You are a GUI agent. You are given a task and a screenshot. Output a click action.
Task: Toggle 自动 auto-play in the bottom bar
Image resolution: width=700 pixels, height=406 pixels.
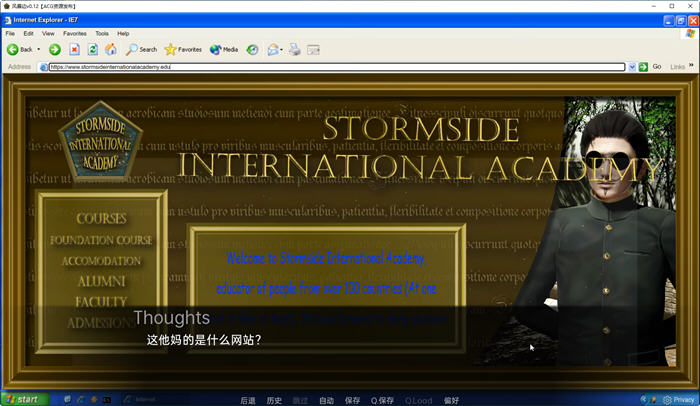coord(326,400)
